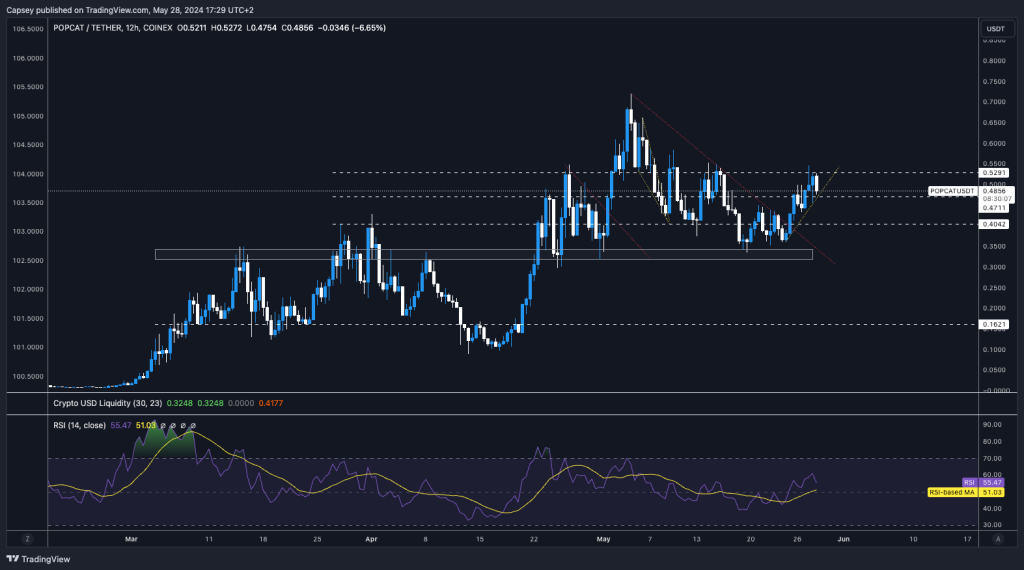Select the 0.4042 horizontal level price tag
The height and width of the screenshot is (570, 1024).
[995, 225]
